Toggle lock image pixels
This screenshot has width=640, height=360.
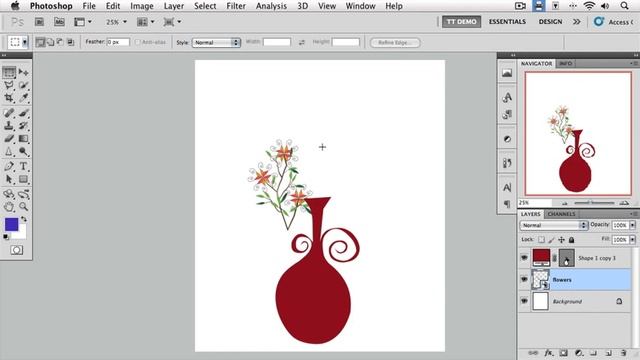click(x=551, y=240)
